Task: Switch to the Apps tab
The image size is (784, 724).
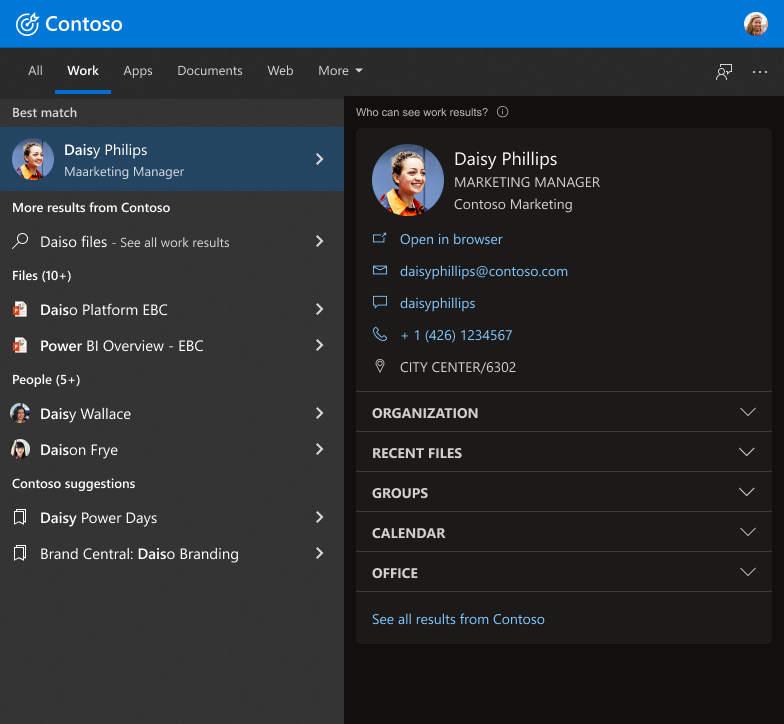Action: tap(138, 71)
